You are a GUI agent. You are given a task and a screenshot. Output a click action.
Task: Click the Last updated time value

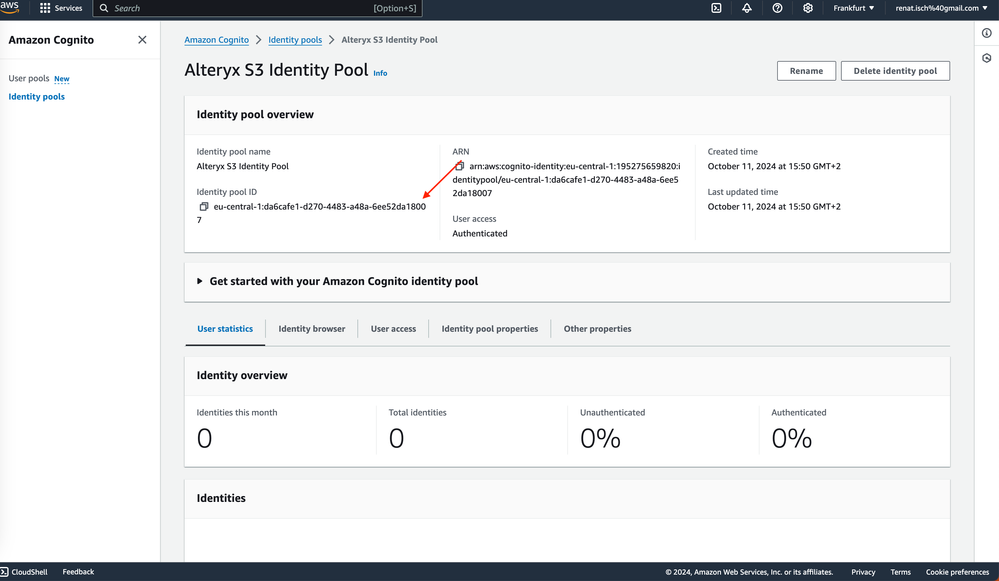point(773,206)
